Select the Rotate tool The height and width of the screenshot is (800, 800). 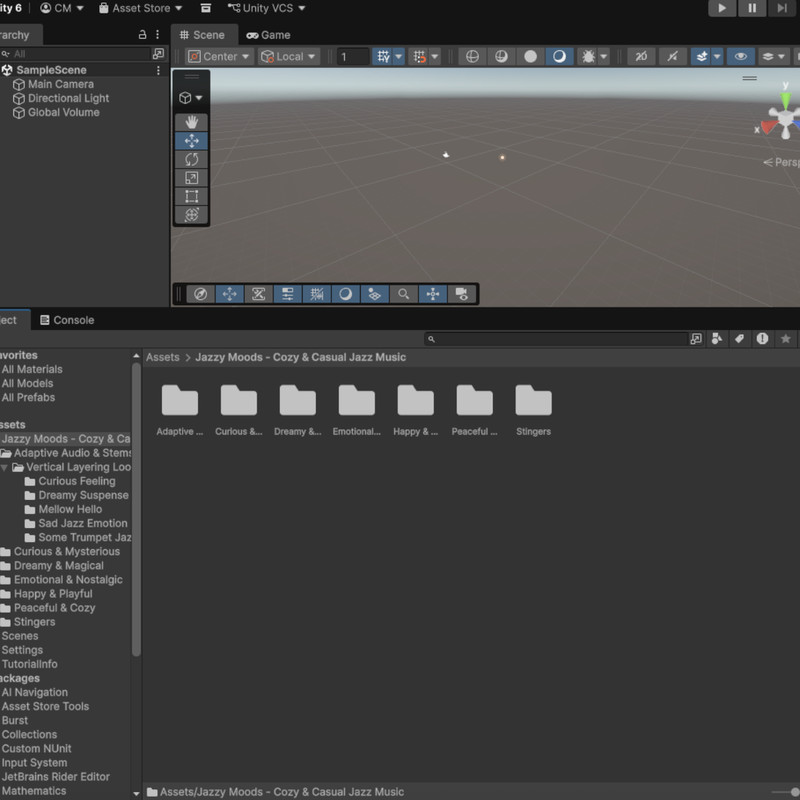(191, 159)
